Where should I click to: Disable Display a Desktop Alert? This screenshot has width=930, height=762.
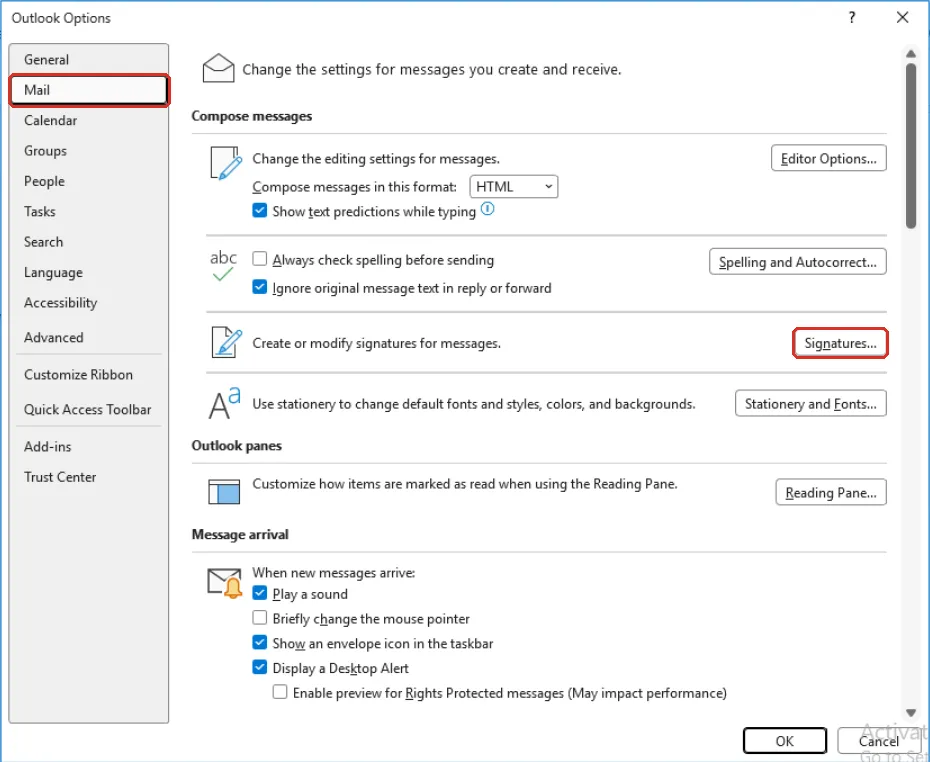point(260,668)
